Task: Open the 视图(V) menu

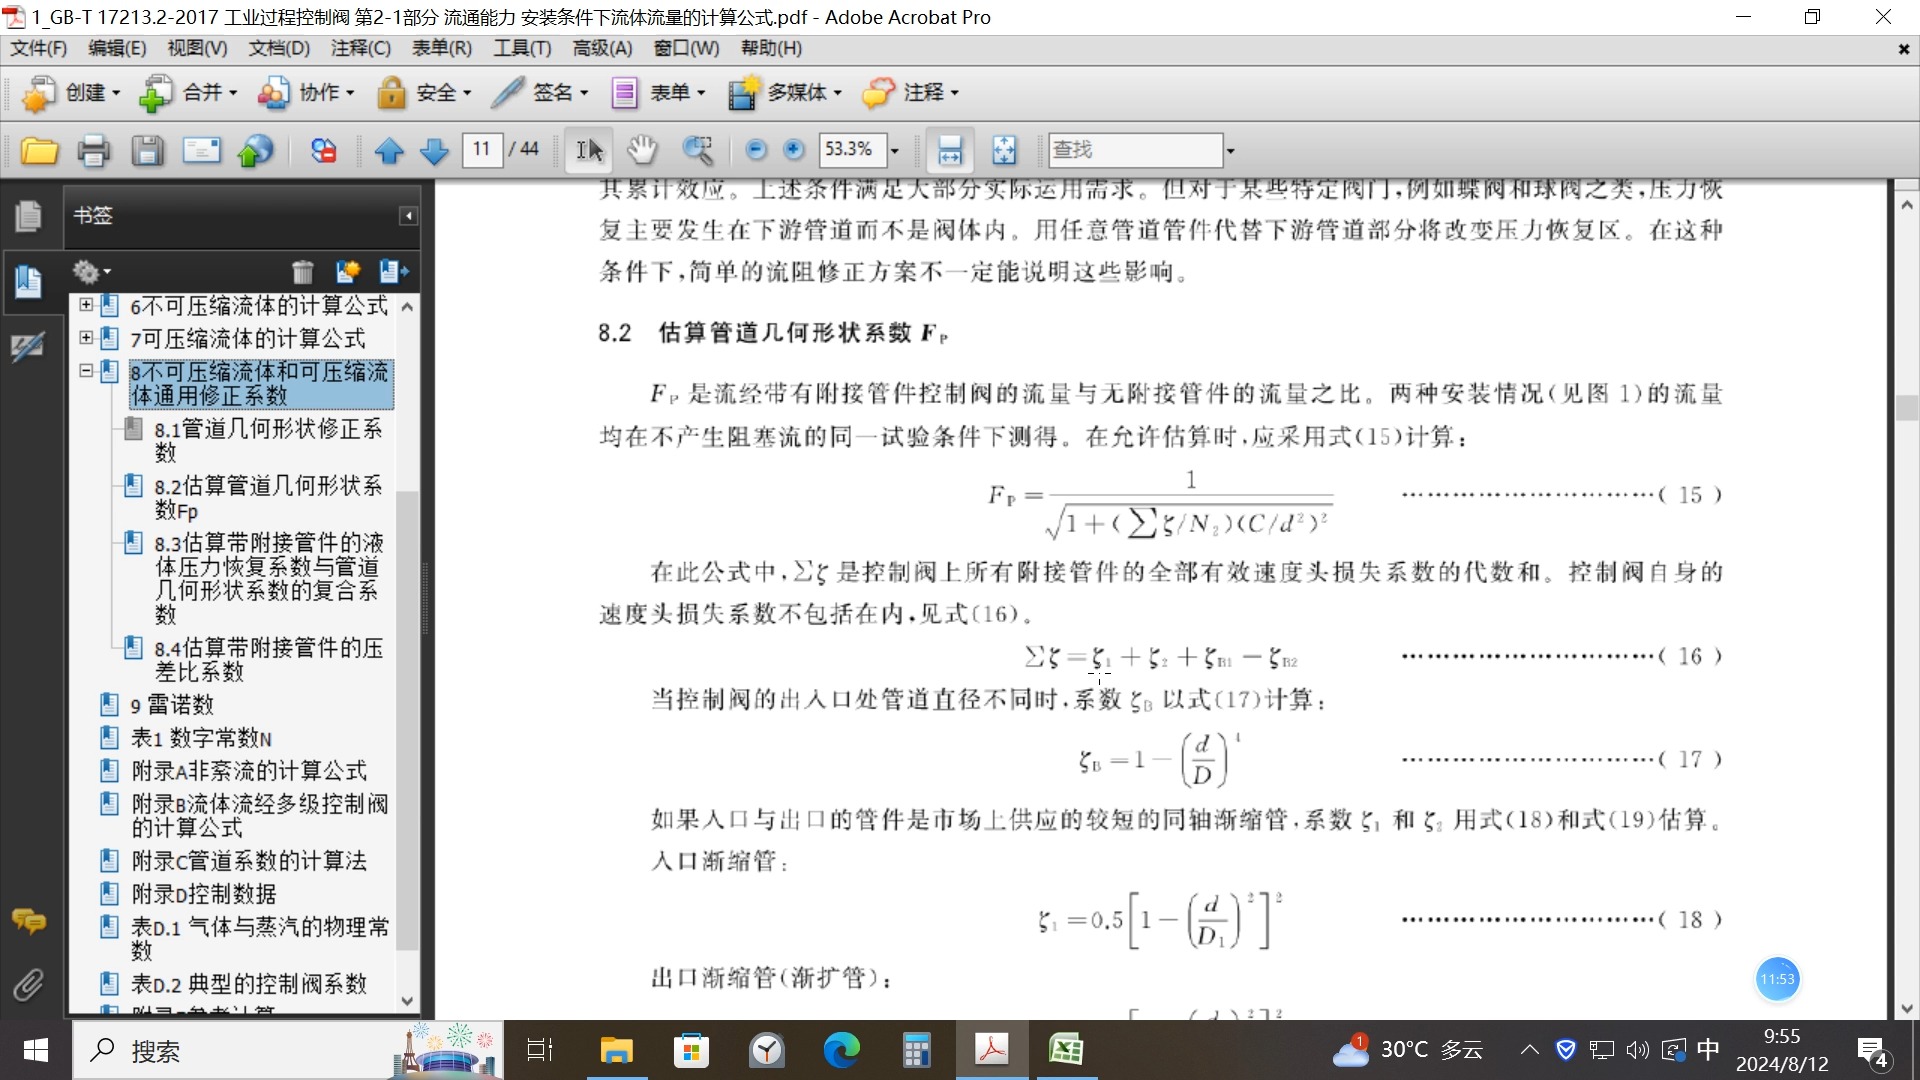Action: point(197,48)
